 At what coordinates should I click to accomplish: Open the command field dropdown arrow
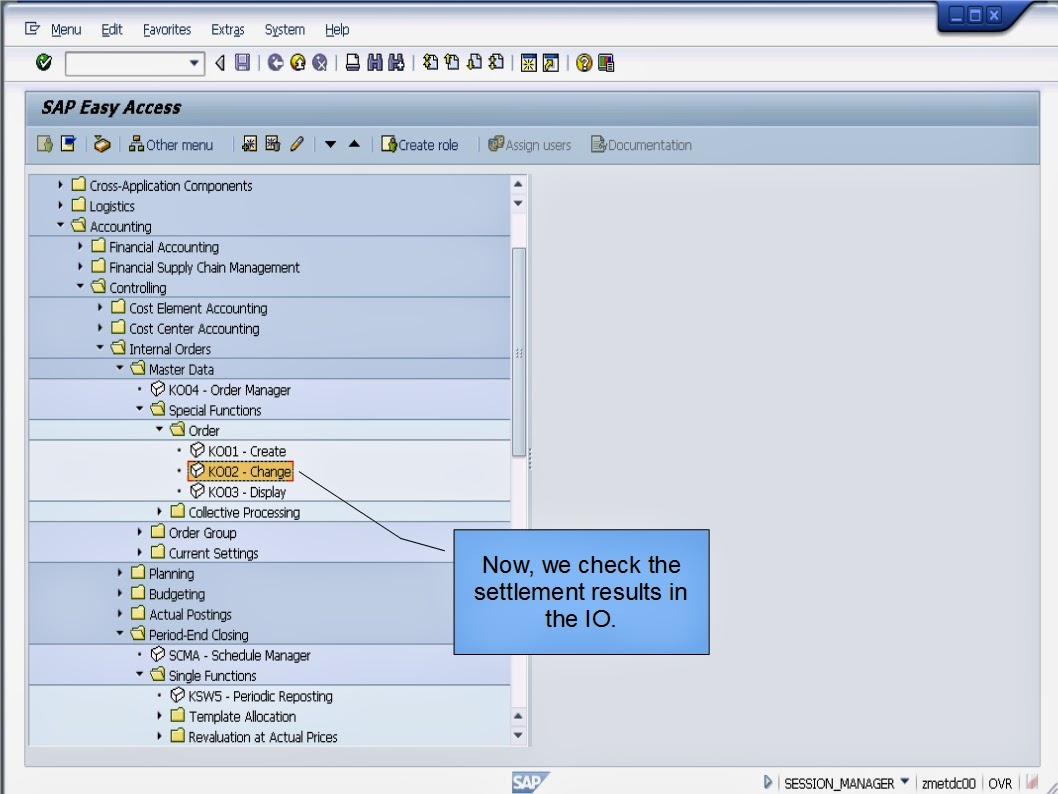tap(194, 63)
